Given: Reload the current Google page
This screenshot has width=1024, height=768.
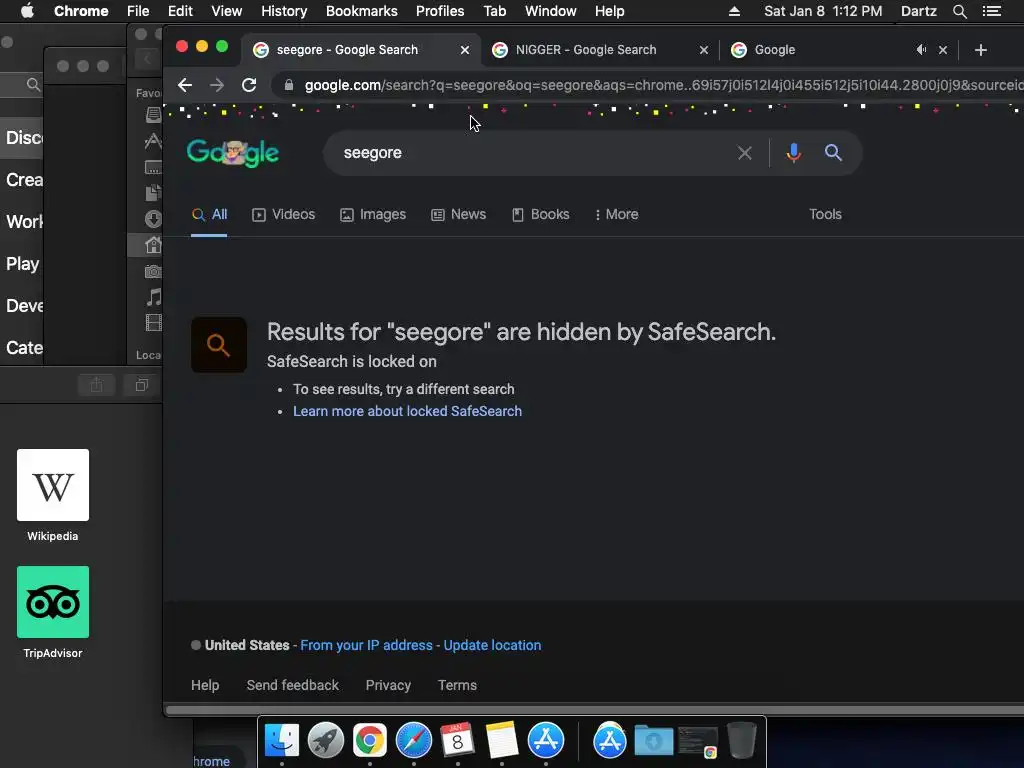Looking at the screenshot, I should pyautogui.click(x=249, y=85).
